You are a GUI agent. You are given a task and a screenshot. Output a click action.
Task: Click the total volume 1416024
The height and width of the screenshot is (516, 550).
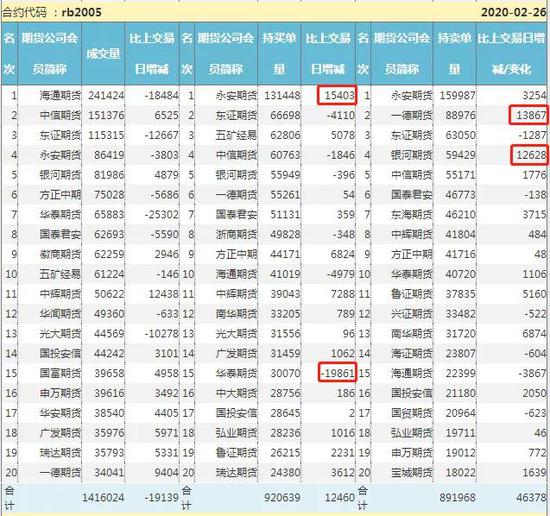103,498
